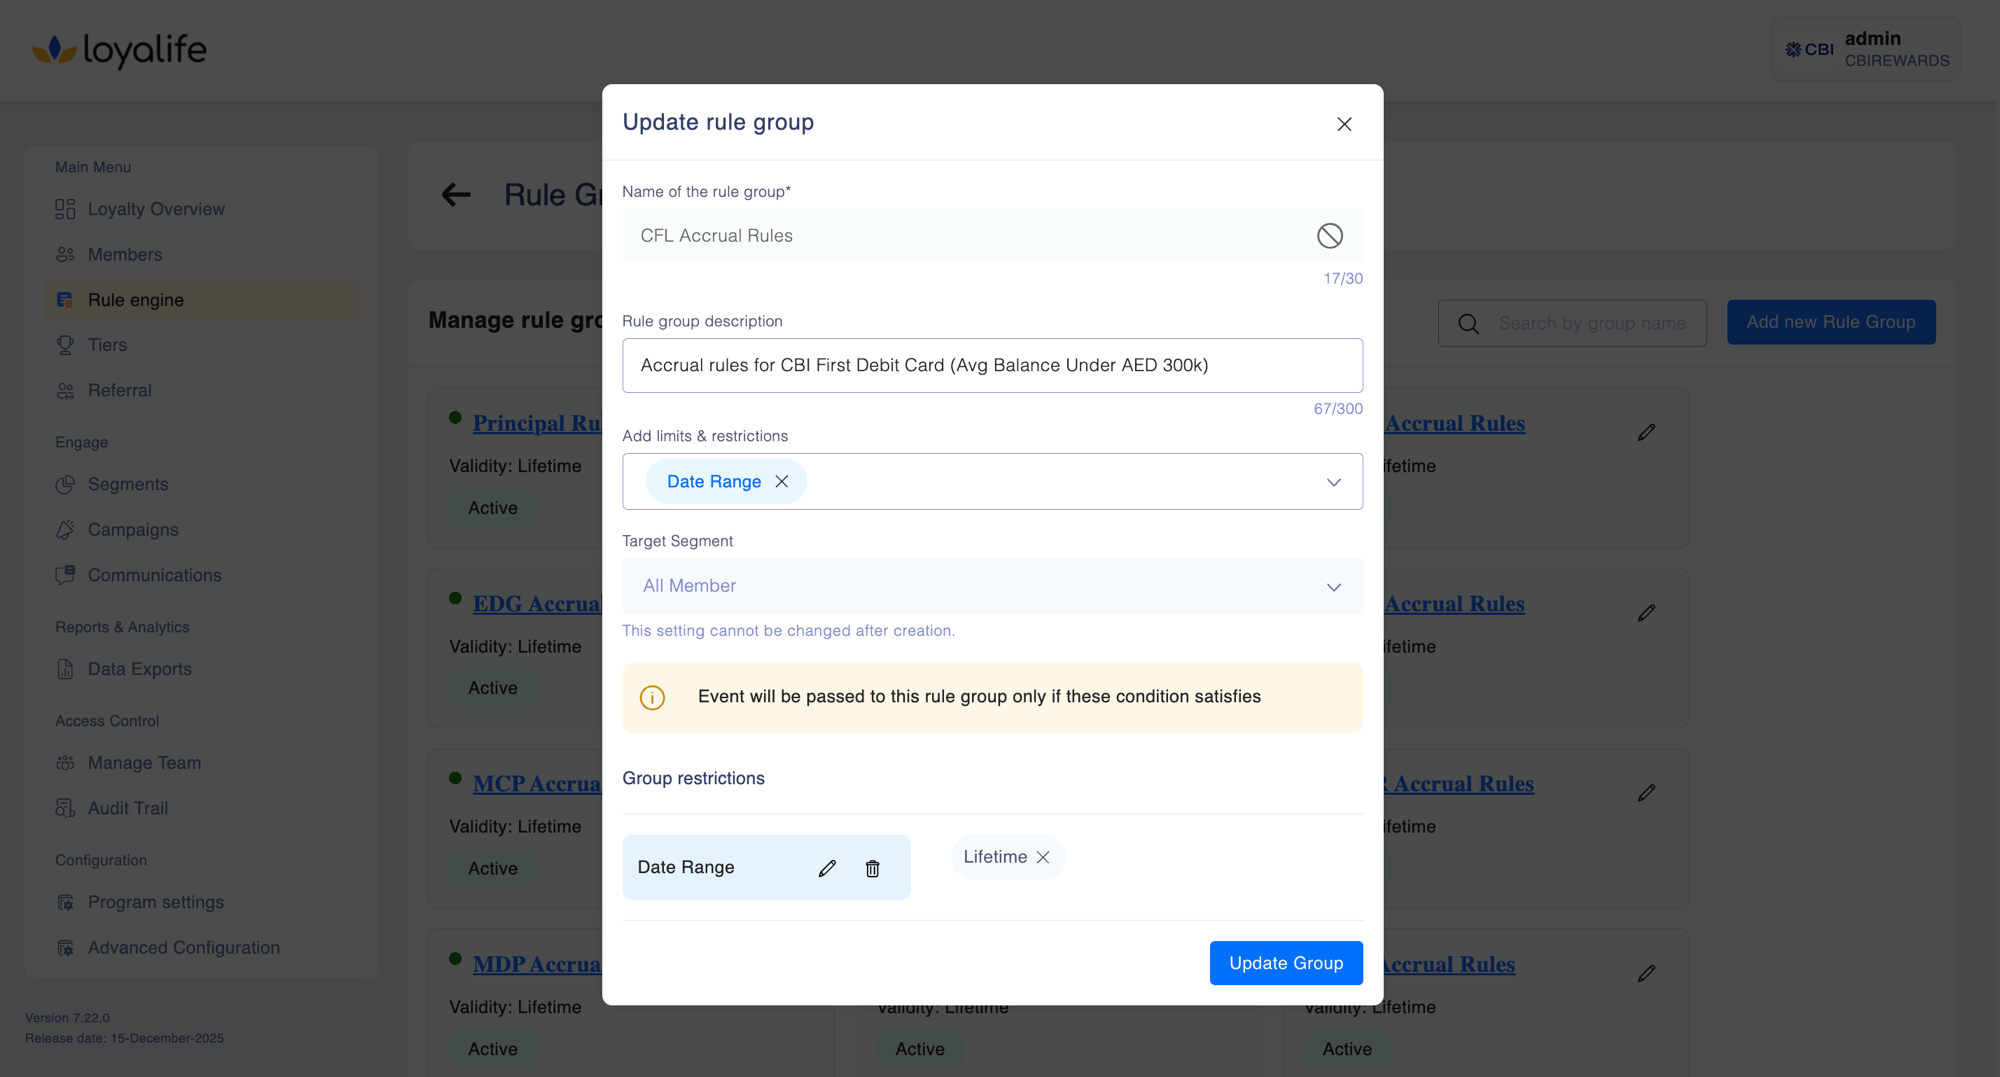Click the Loyalty Overview grid icon

(x=65, y=209)
